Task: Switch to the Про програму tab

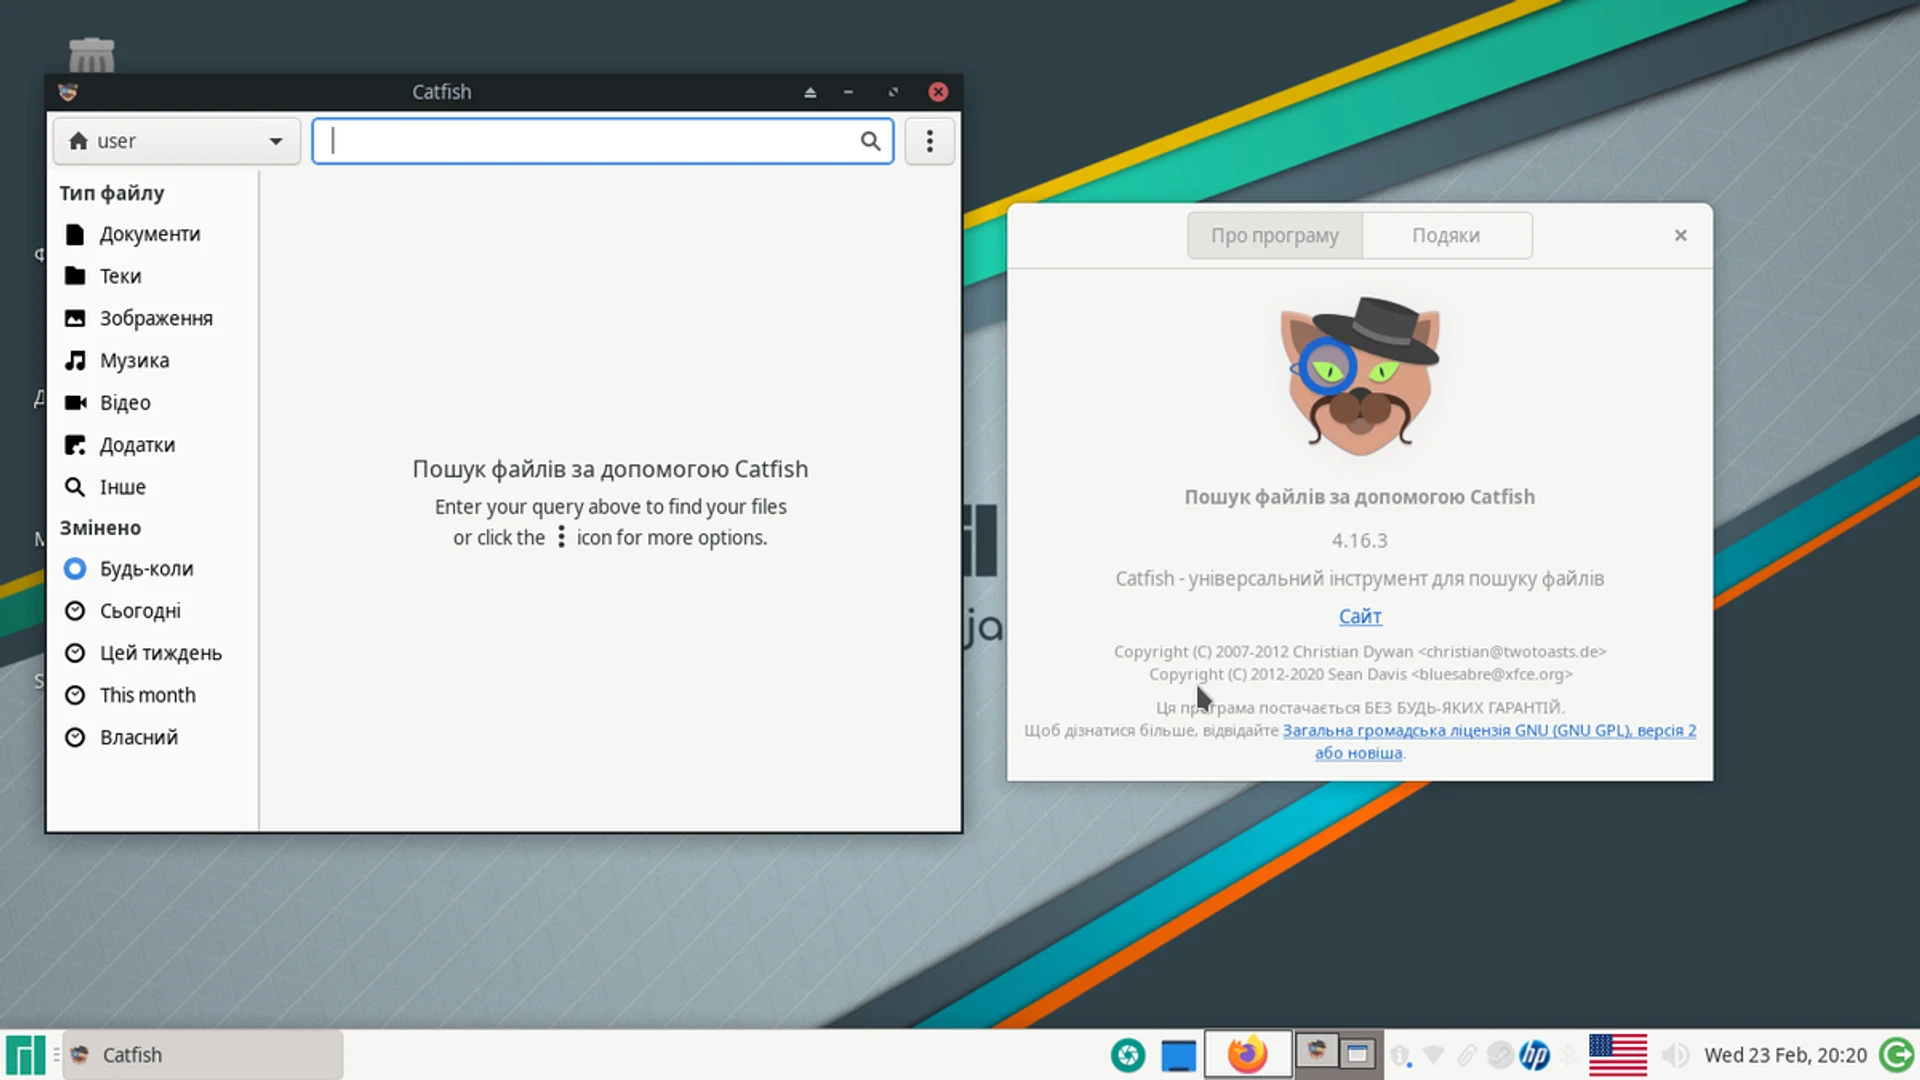Action: point(1274,236)
